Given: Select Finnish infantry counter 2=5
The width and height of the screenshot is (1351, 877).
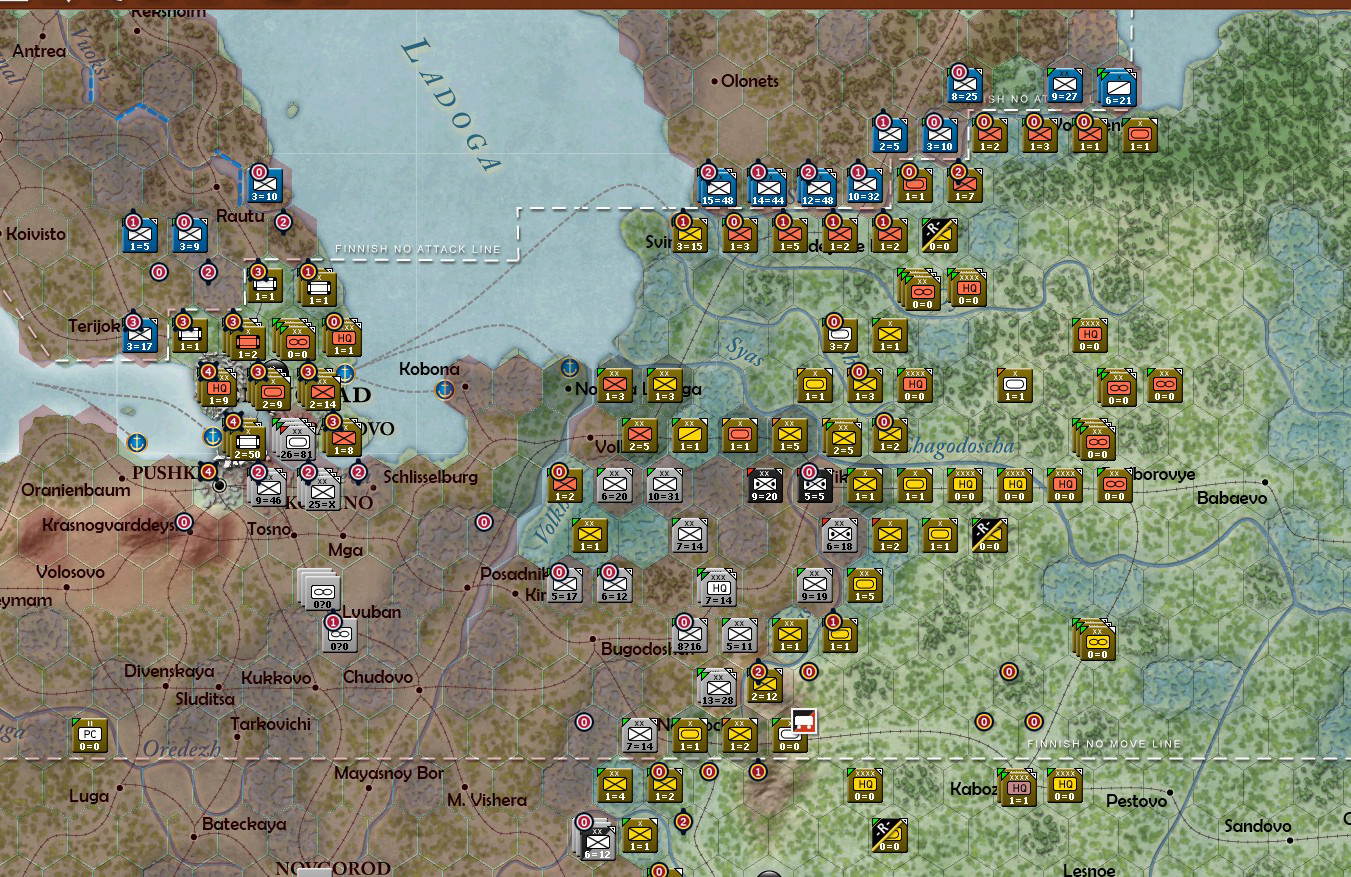Looking at the screenshot, I should [x=889, y=134].
